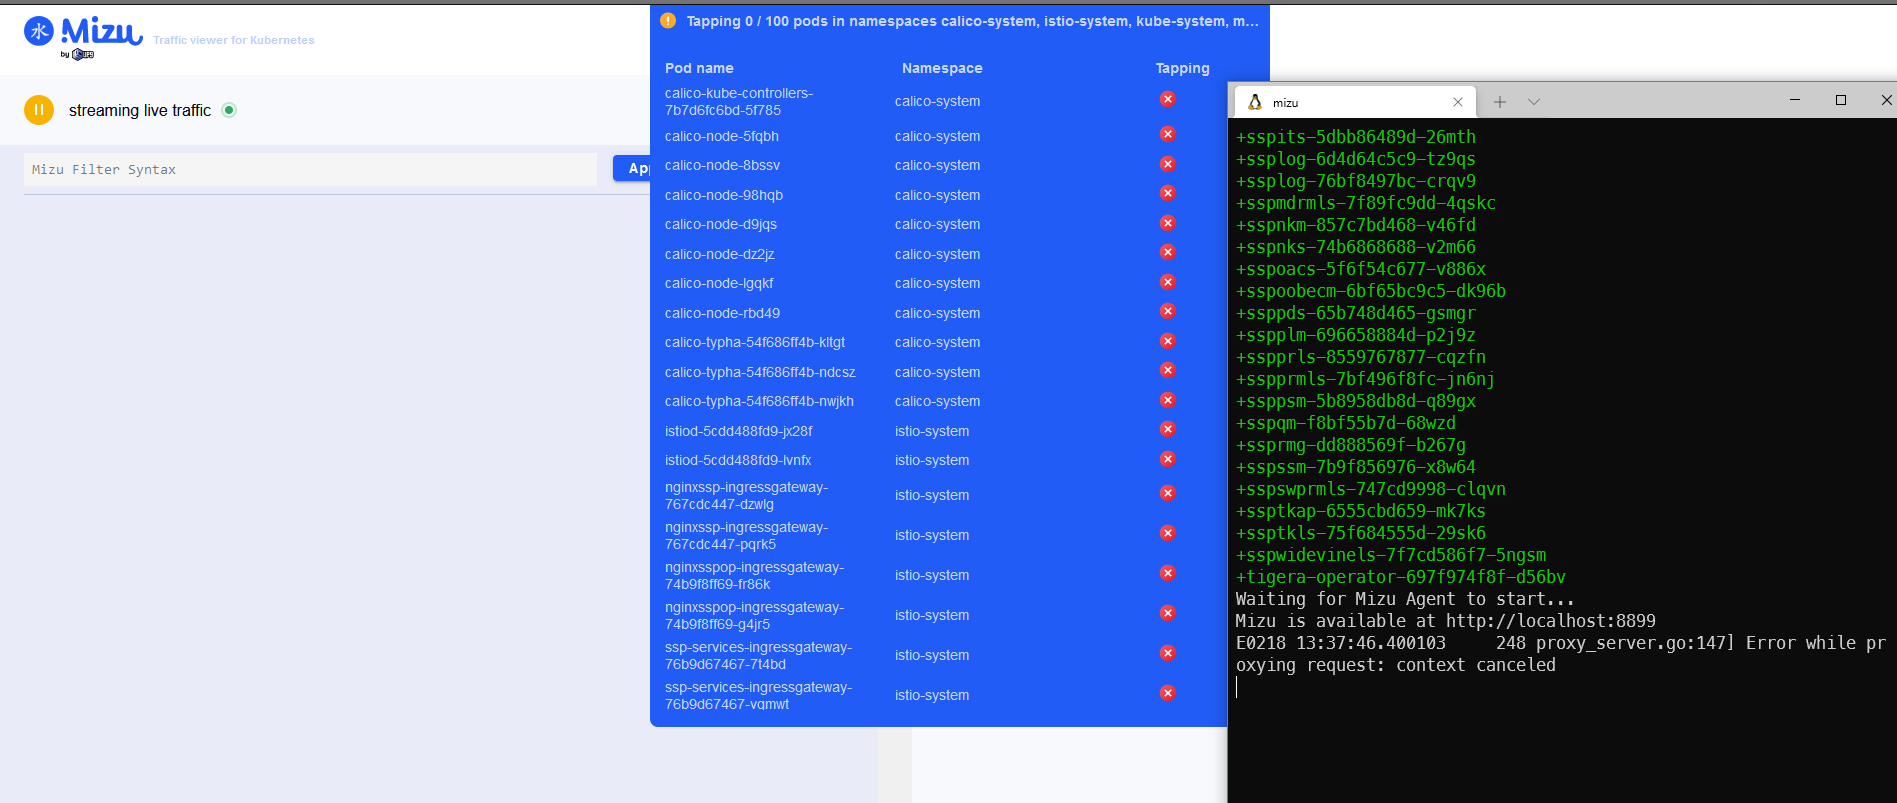Click the Namespace column header
This screenshot has height=803, width=1897.
coord(942,68)
